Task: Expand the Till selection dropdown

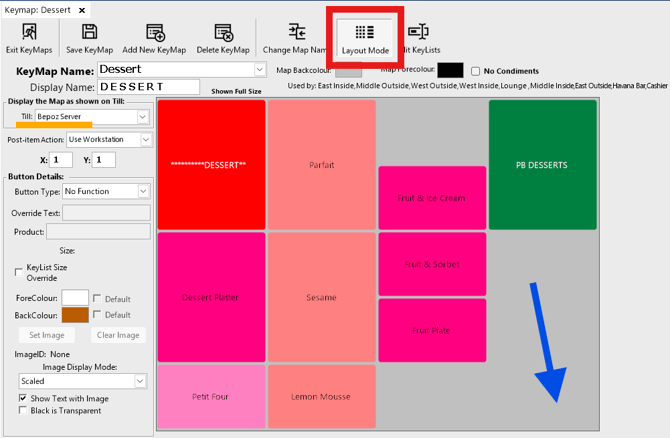Action: click(143, 117)
